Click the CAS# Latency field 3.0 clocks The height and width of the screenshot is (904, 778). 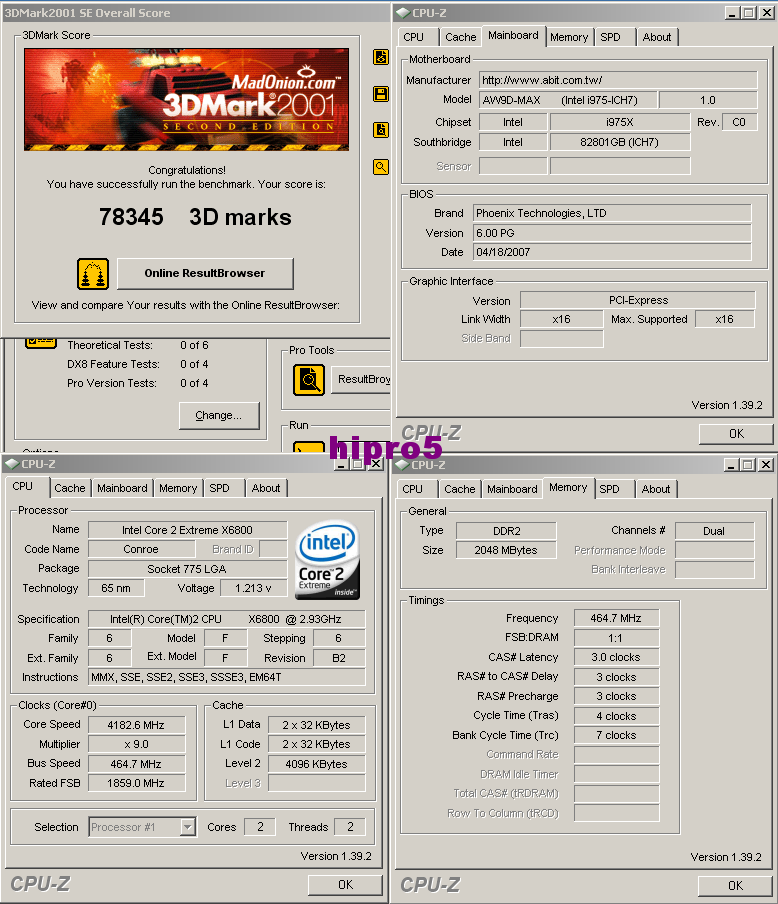click(616, 657)
